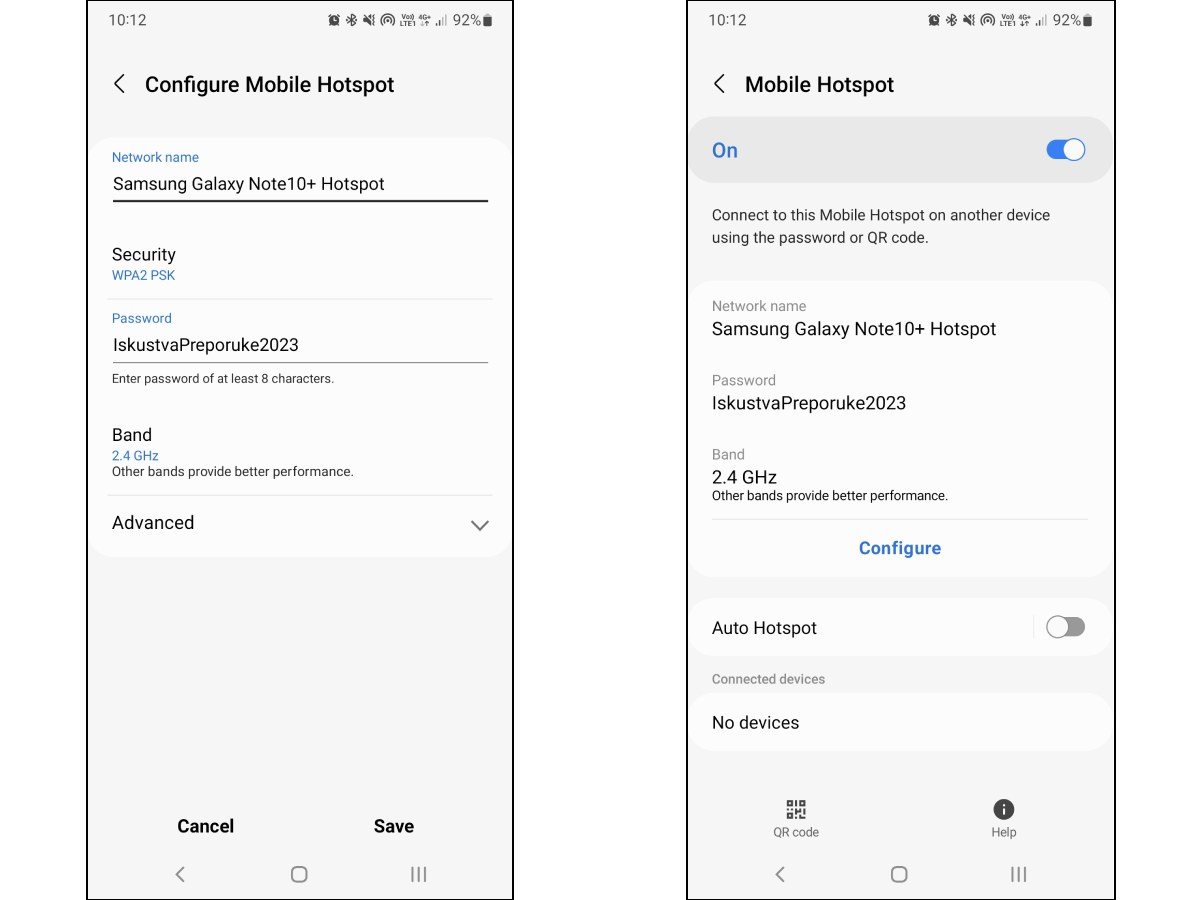
Task: Tap home button on Configure screen
Action: (x=299, y=874)
